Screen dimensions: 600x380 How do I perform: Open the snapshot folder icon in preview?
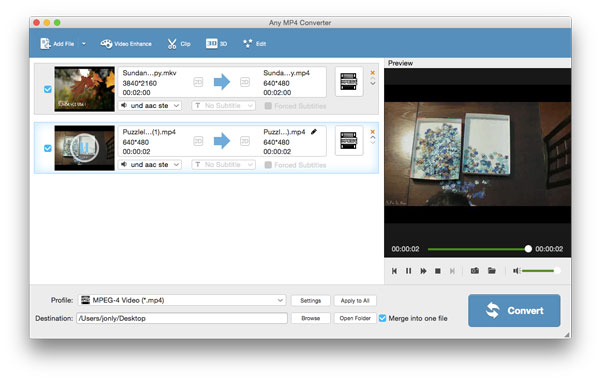492,271
